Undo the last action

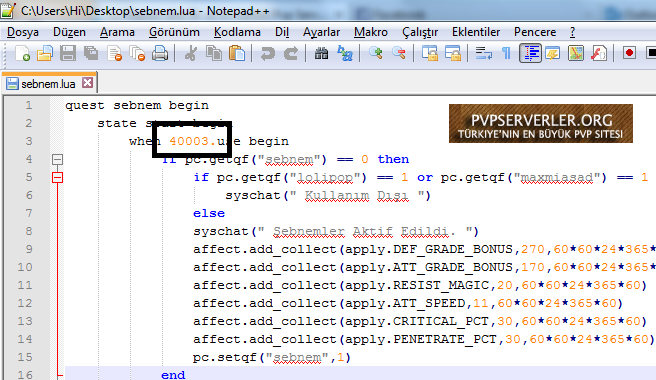[268, 54]
